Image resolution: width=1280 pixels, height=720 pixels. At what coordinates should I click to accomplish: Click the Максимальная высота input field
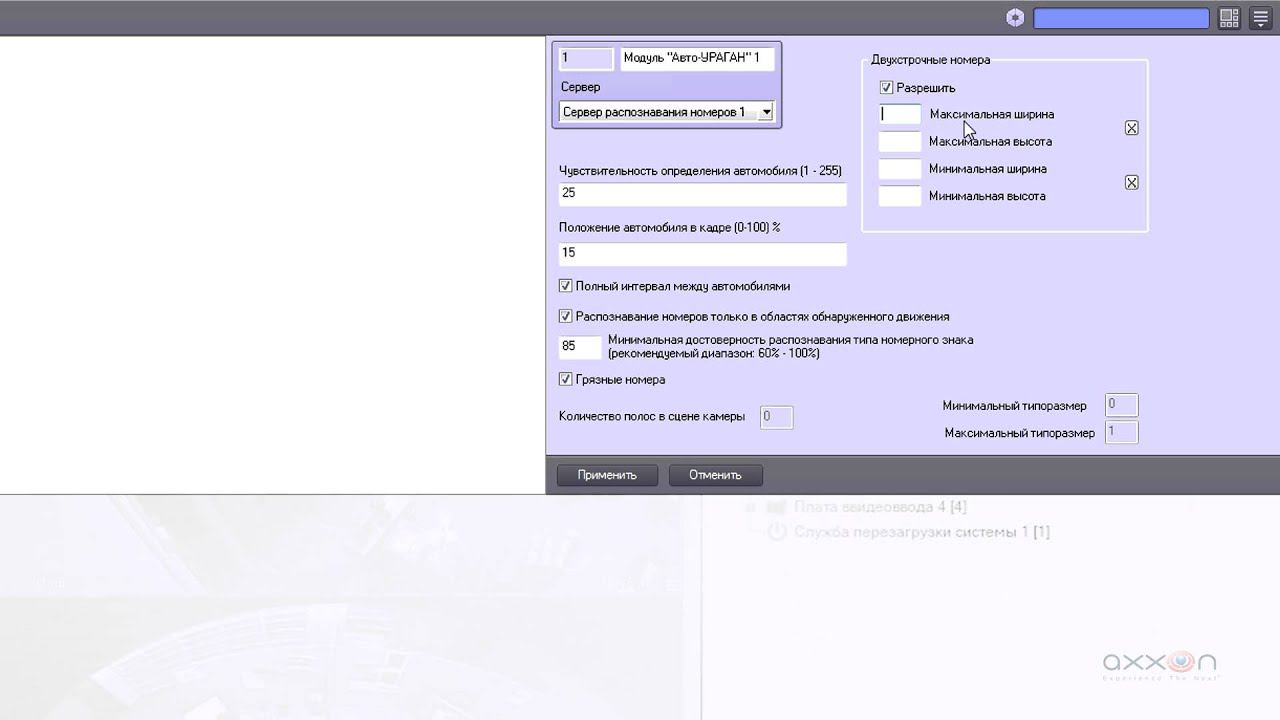900,142
